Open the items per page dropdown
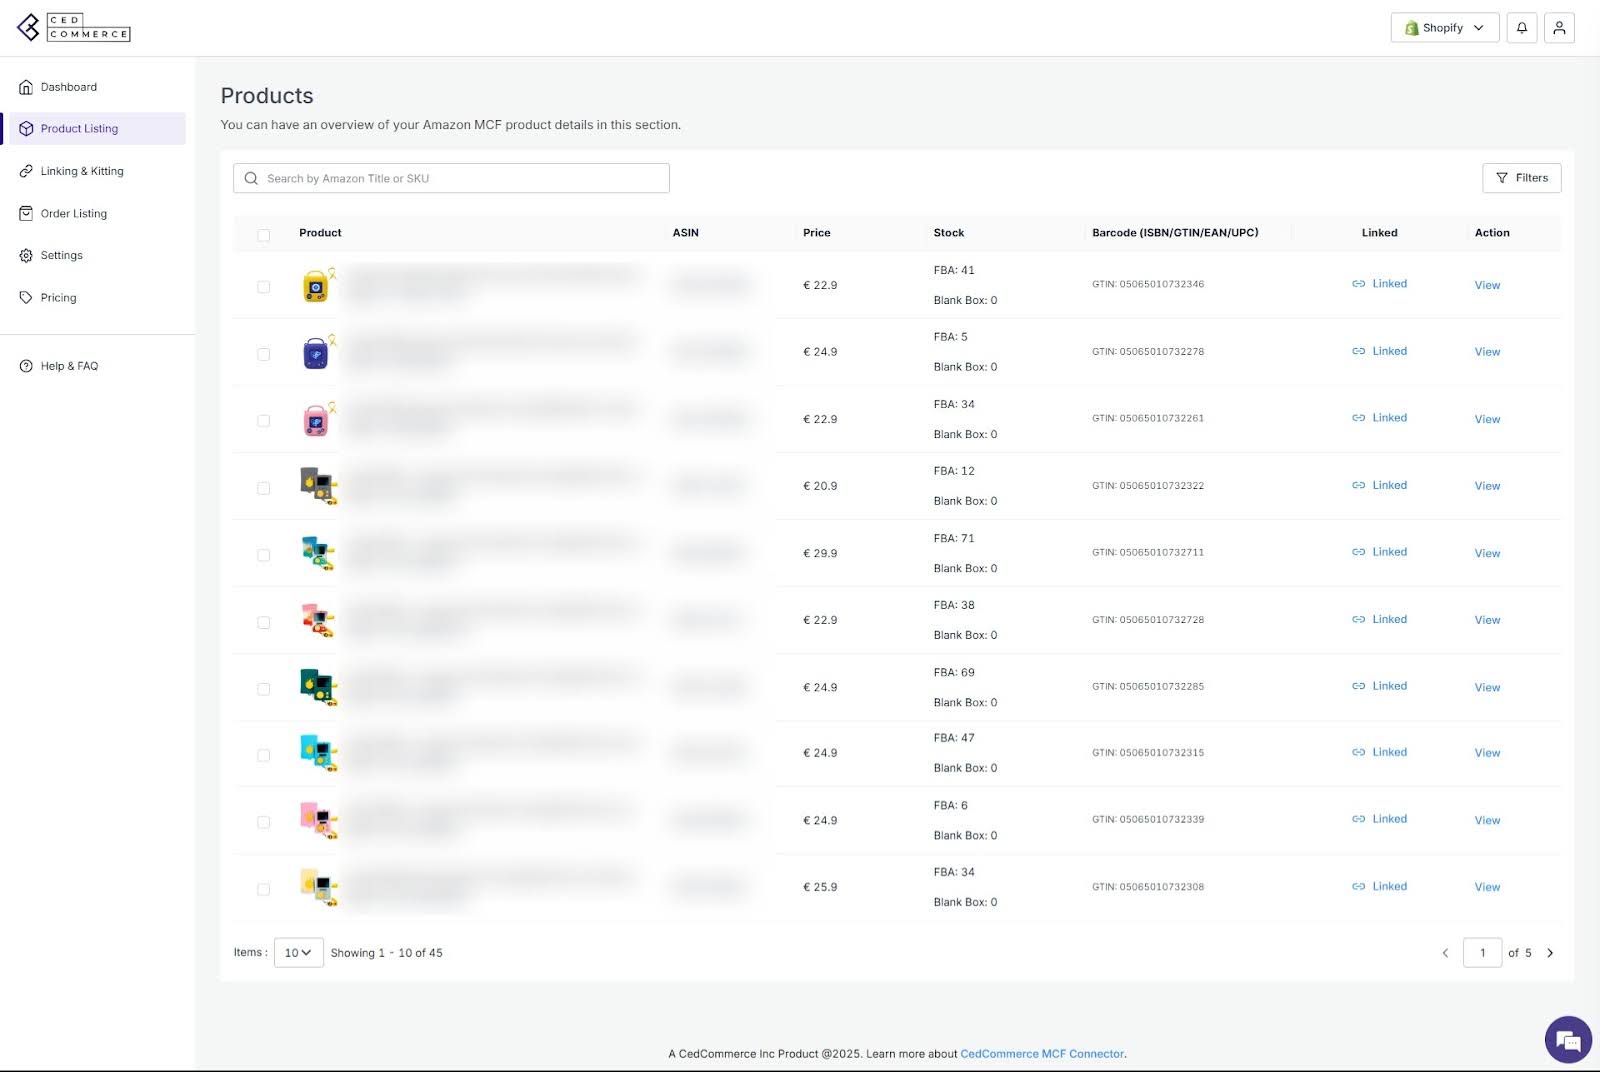This screenshot has height=1072, width=1600. coord(298,953)
